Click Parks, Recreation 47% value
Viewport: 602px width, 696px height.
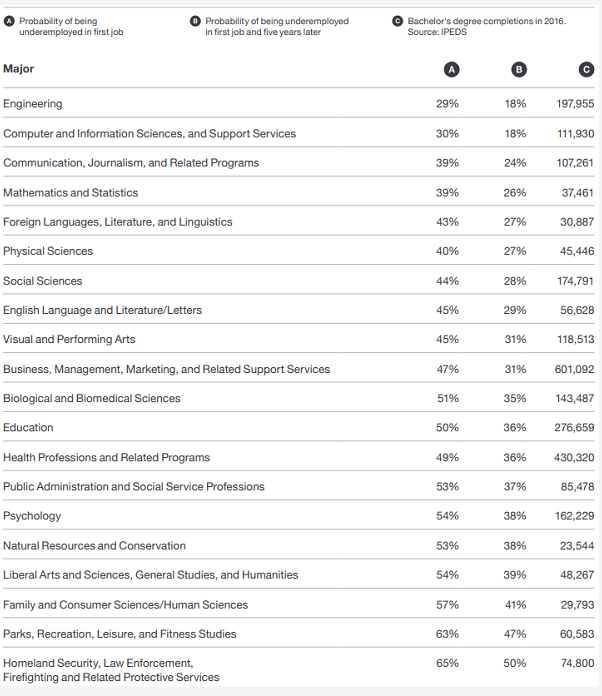(515, 634)
